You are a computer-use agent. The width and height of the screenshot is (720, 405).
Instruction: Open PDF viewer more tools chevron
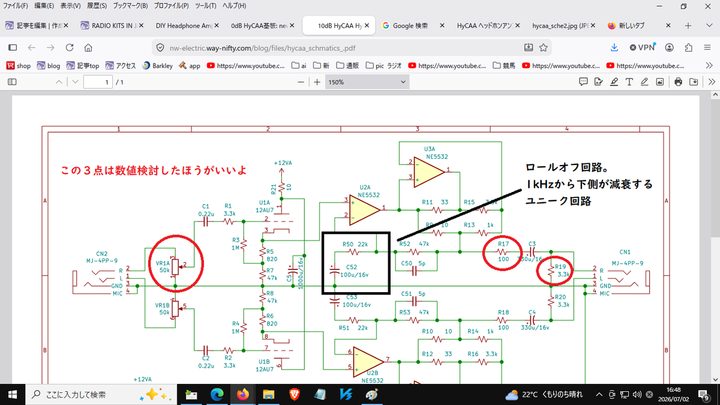711,82
